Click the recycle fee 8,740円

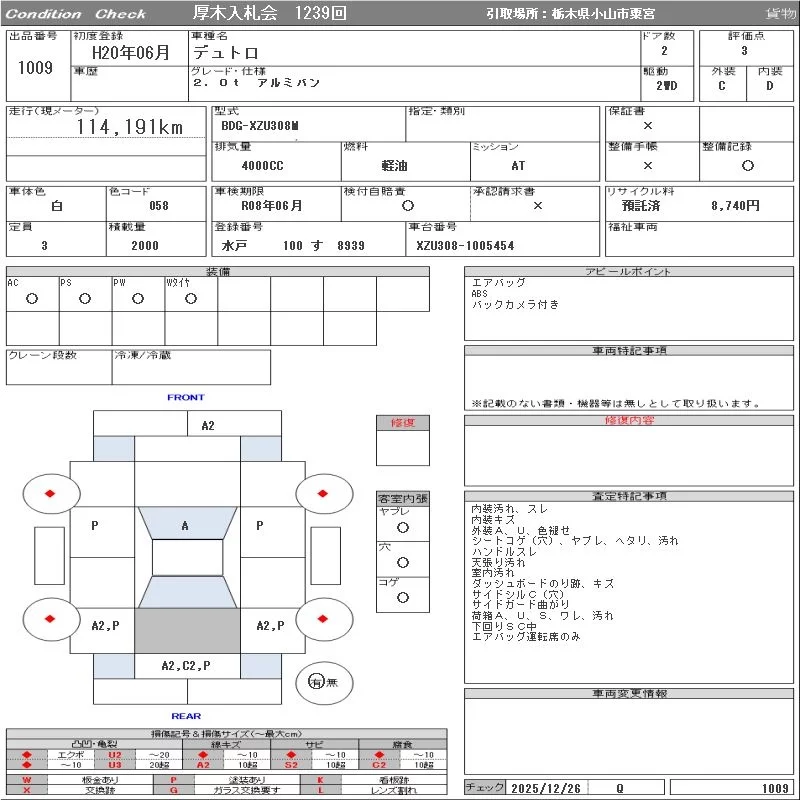tap(735, 206)
